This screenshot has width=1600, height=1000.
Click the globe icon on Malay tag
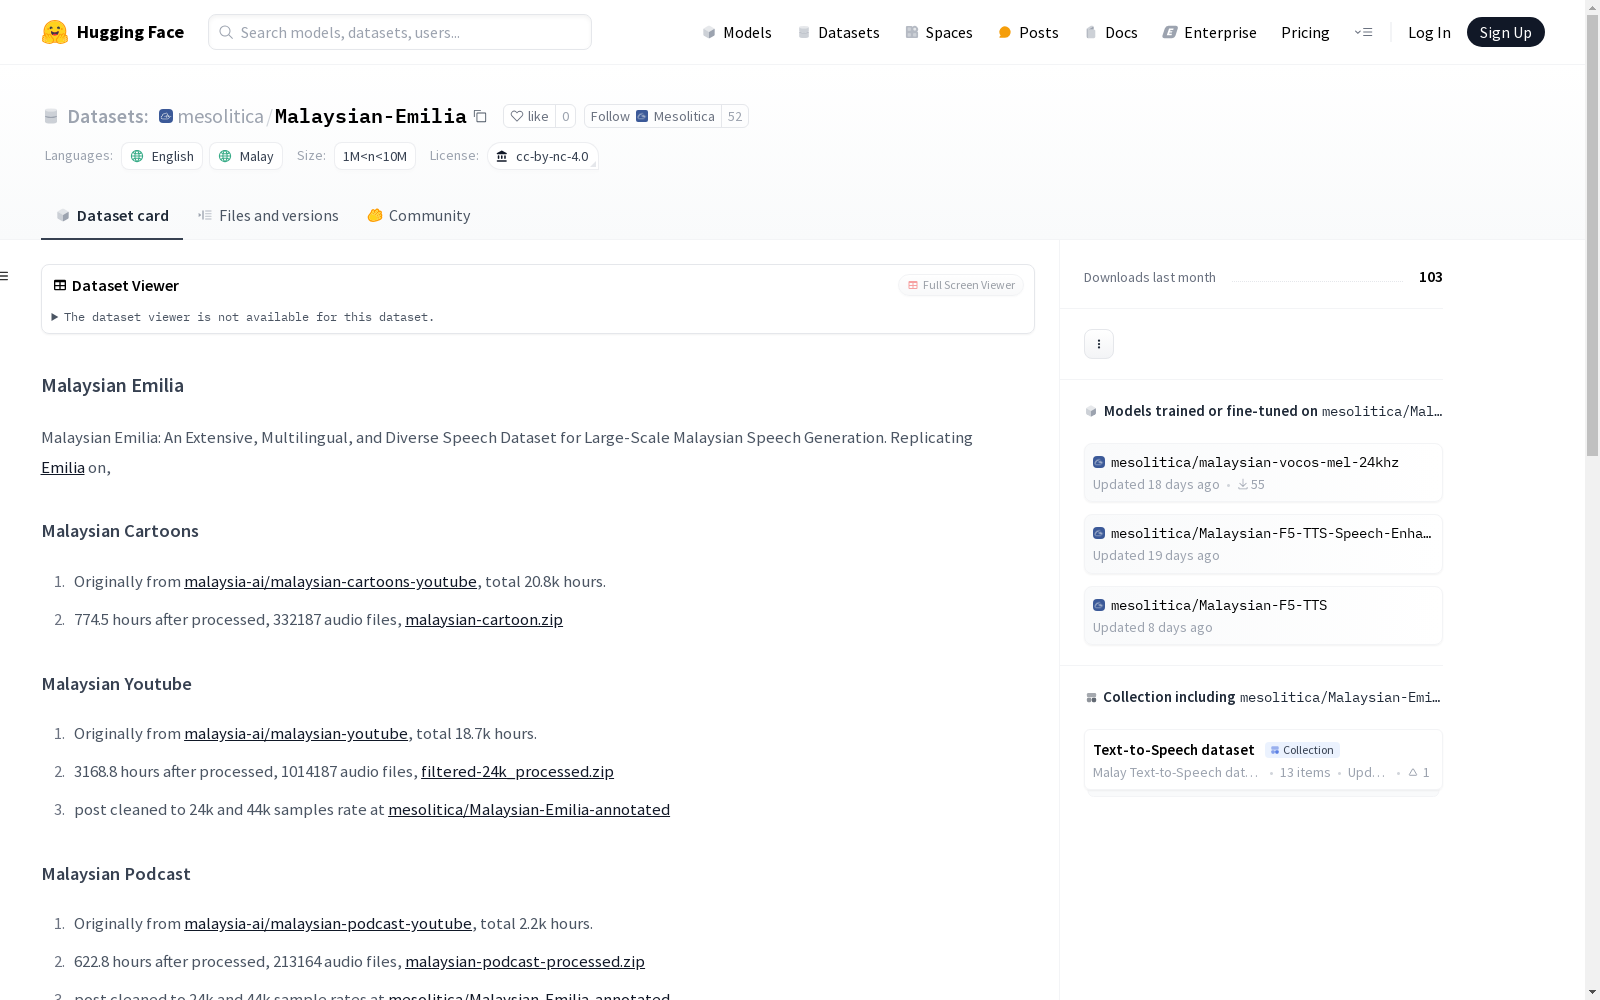[x=225, y=156]
